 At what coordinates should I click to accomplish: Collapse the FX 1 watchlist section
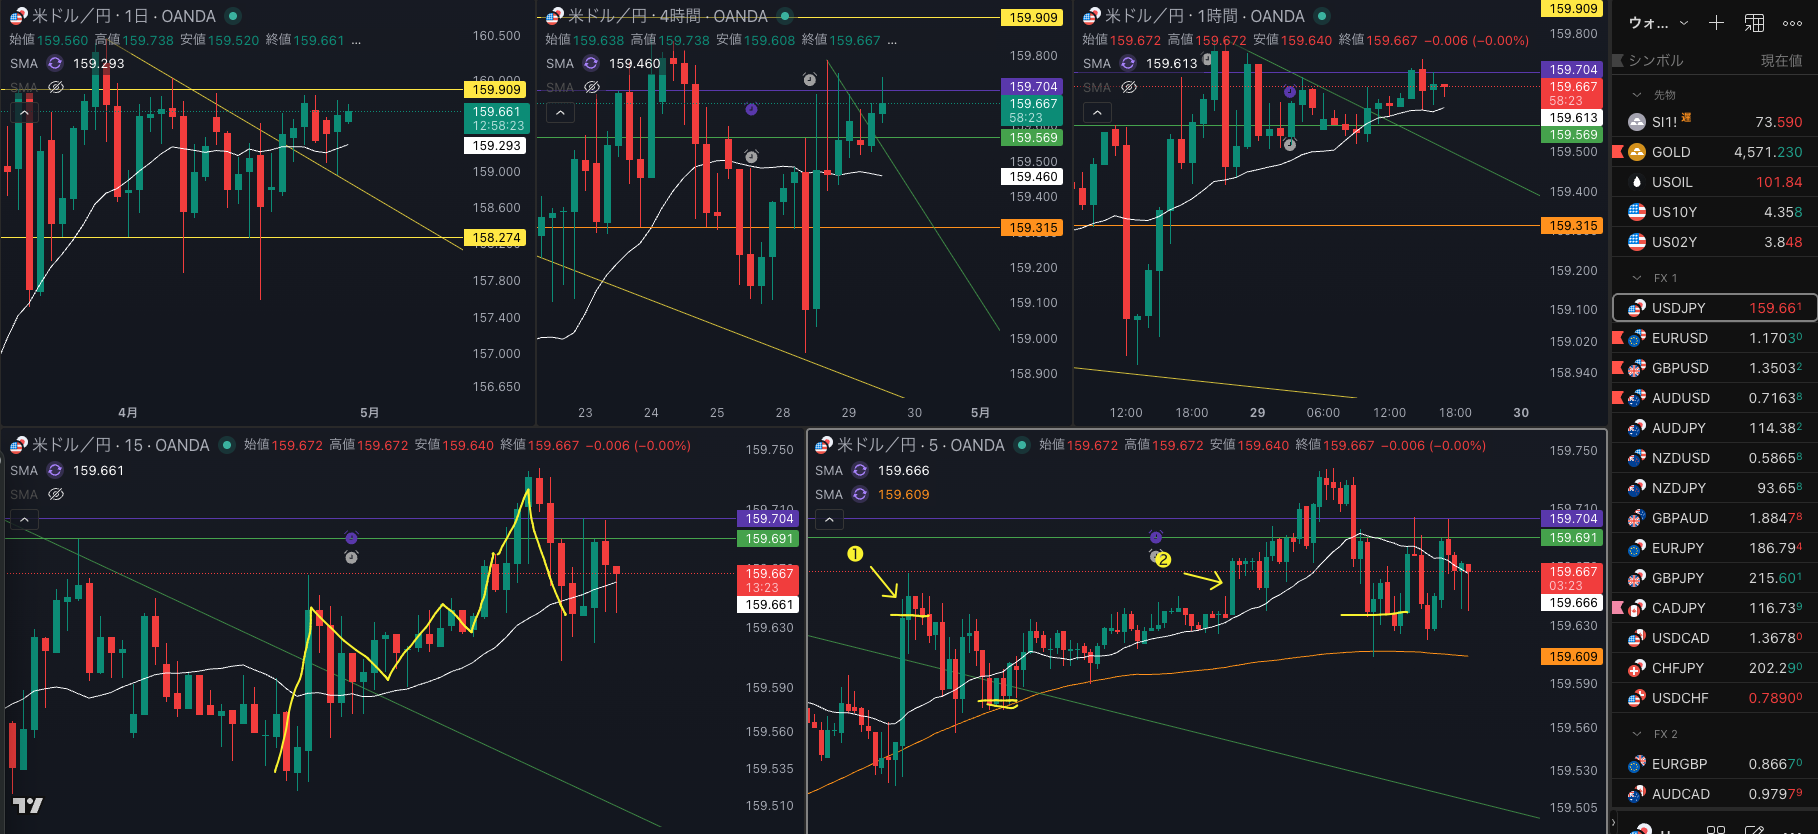click(x=1637, y=278)
